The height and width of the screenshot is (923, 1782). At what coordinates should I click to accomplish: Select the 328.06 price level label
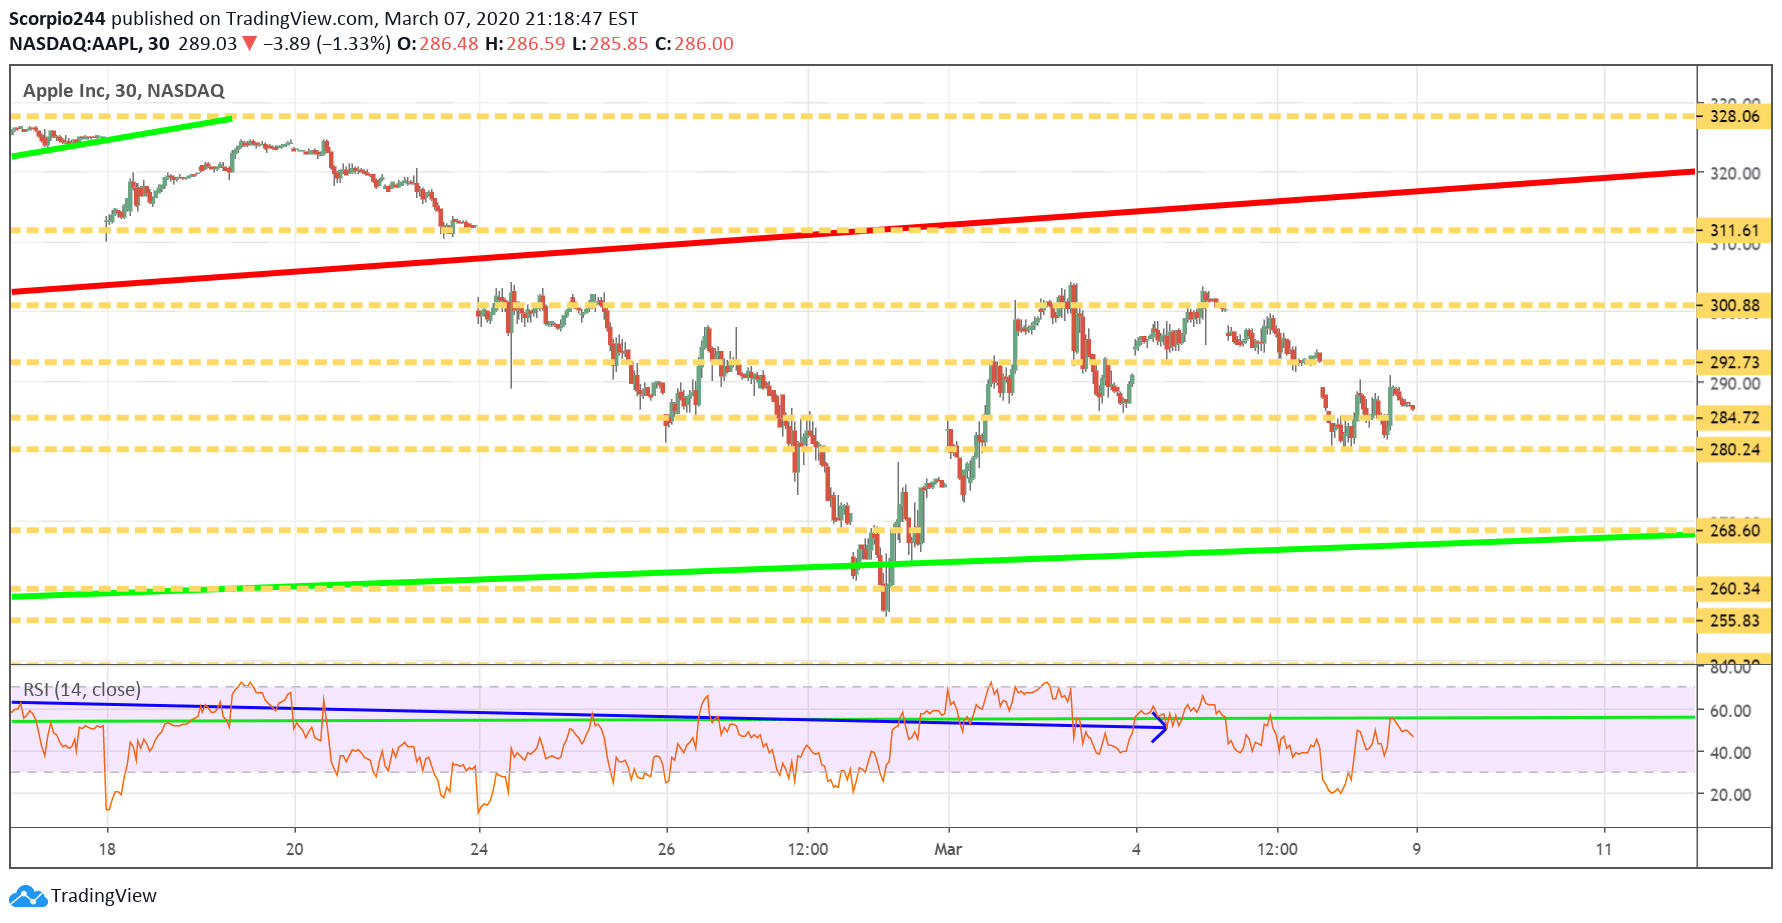pos(1735,116)
